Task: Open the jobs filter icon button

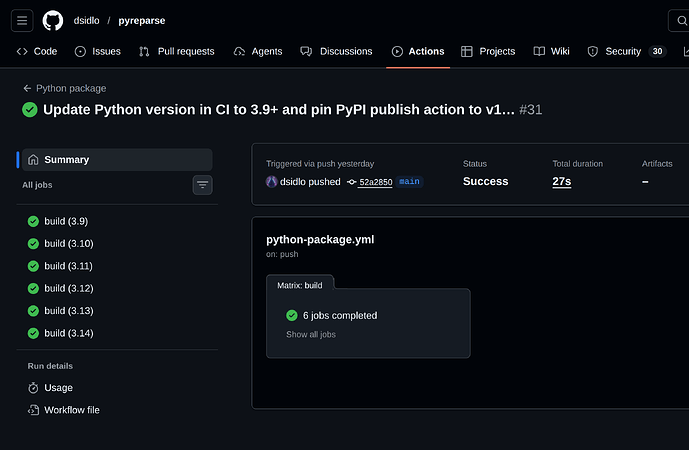Action: (203, 185)
